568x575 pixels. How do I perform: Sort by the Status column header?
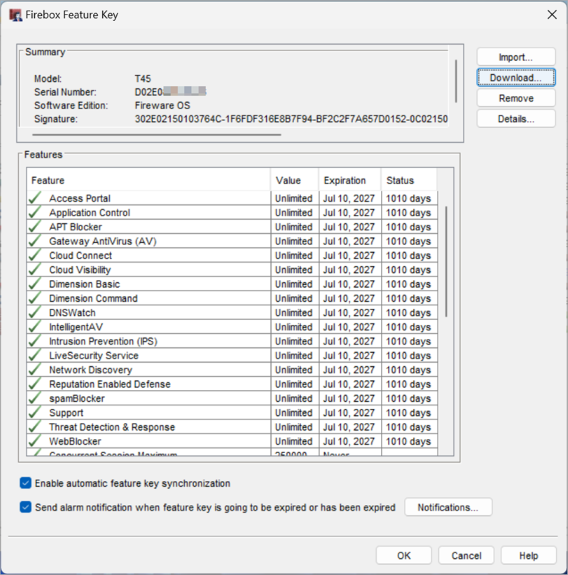pyautogui.click(x=409, y=180)
